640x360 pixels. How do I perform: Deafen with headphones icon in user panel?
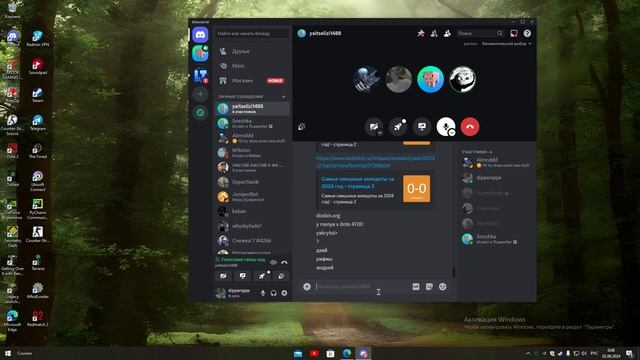(273, 293)
